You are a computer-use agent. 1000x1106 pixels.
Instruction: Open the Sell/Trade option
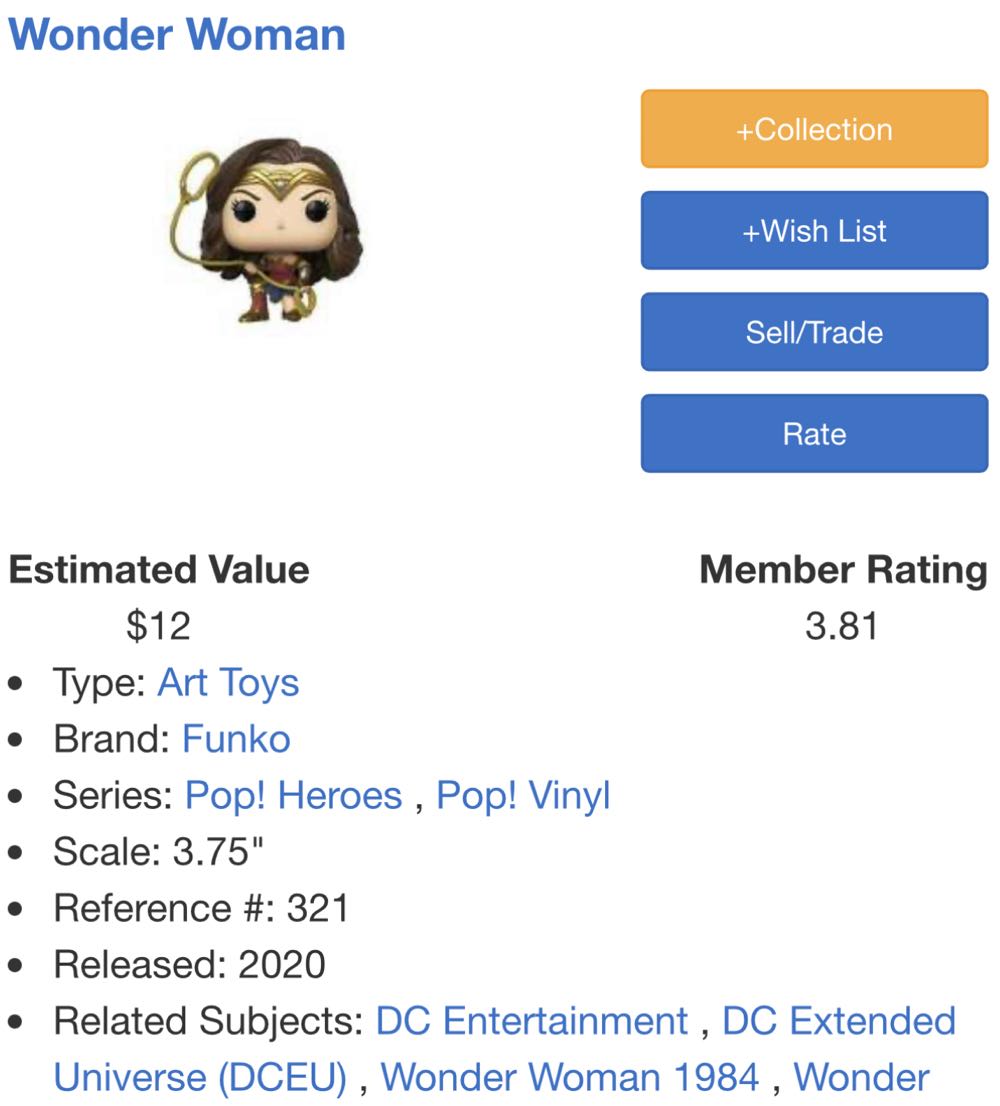click(813, 331)
